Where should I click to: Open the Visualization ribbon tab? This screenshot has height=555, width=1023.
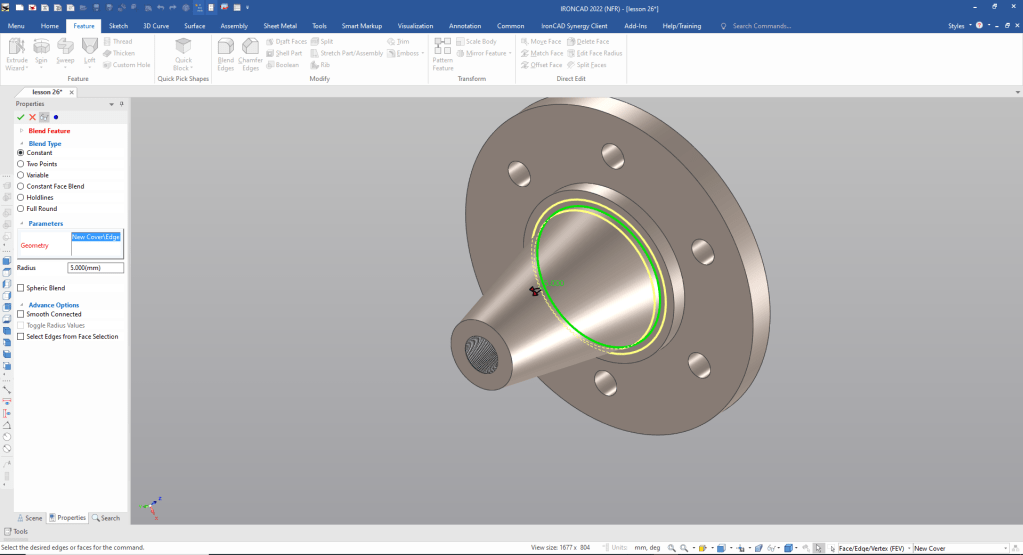click(x=415, y=25)
